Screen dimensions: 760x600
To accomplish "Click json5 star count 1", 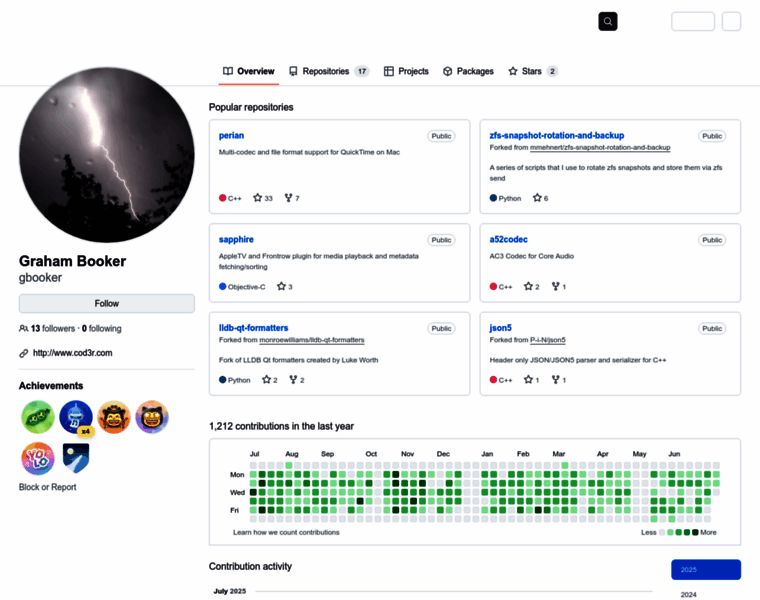I will click(x=532, y=380).
